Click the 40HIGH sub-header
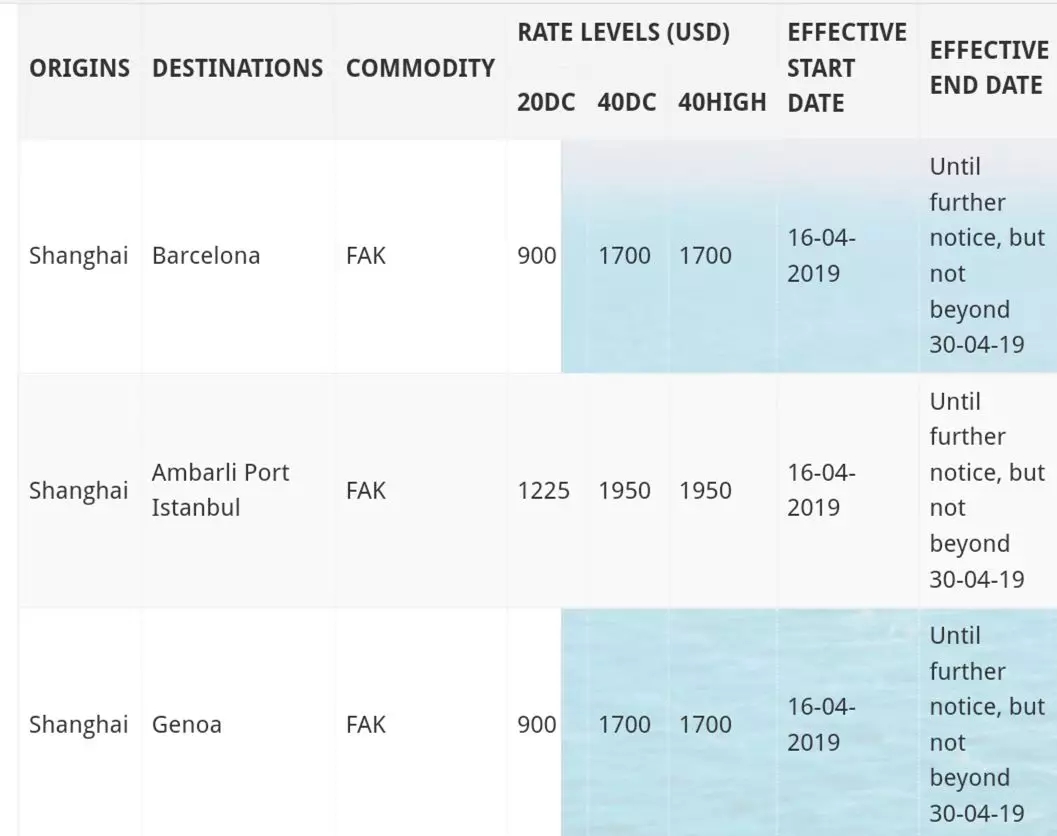Image resolution: width=1057 pixels, height=836 pixels. pyautogui.click(x=722, y=102)
